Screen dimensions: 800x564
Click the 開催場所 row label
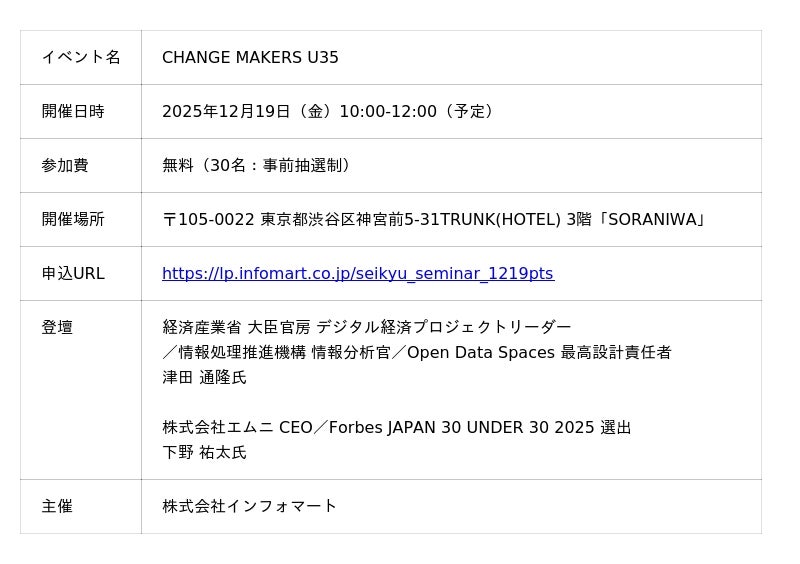coord(73,220)
